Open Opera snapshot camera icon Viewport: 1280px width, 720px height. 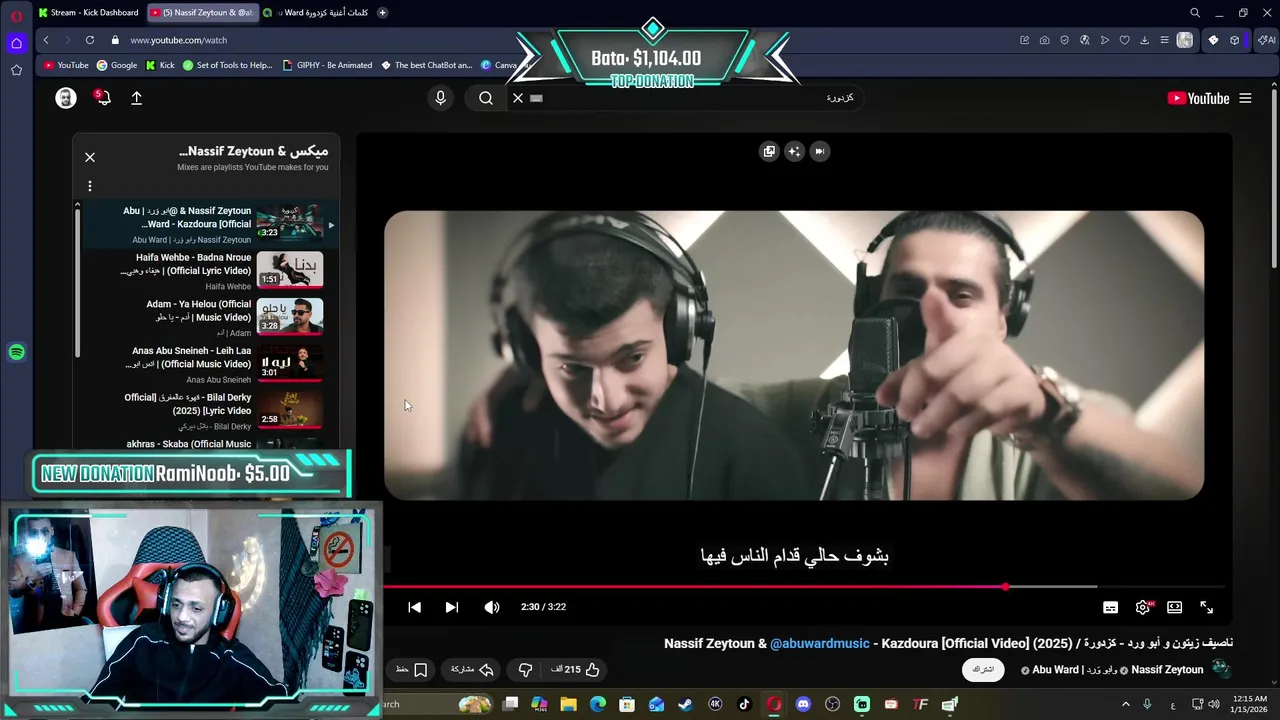1044,40
